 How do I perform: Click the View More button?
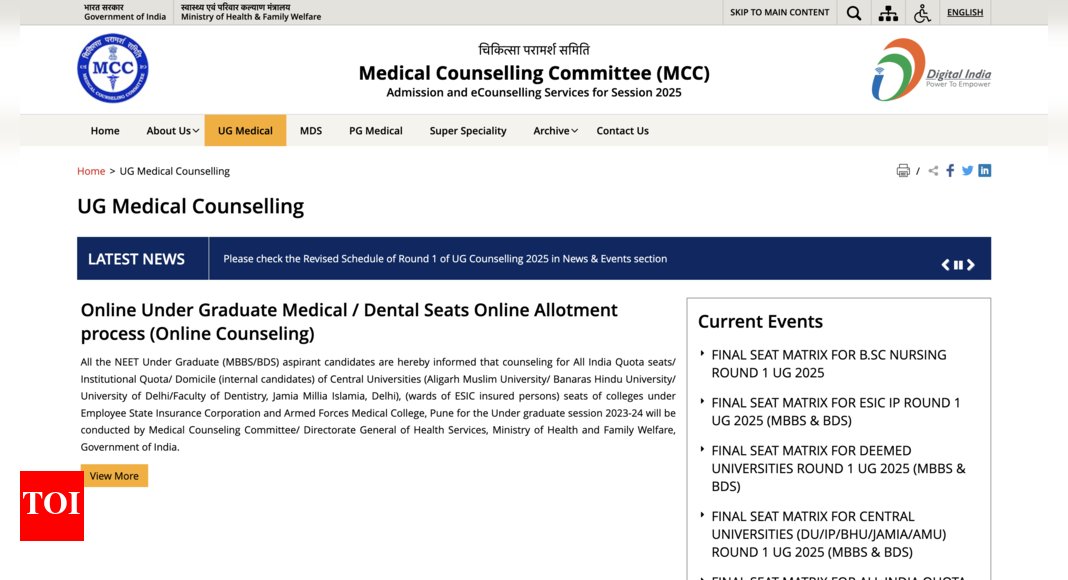(x=114, y=476)
